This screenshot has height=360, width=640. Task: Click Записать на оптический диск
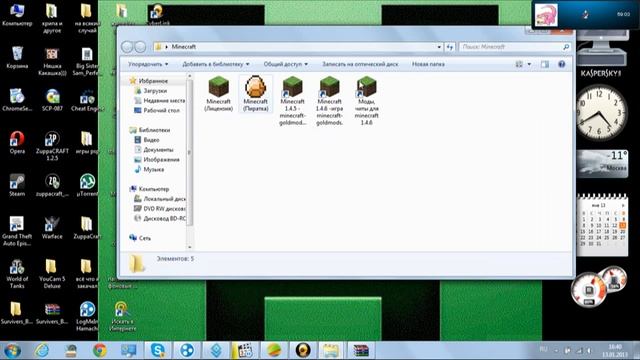pos(360,64)
